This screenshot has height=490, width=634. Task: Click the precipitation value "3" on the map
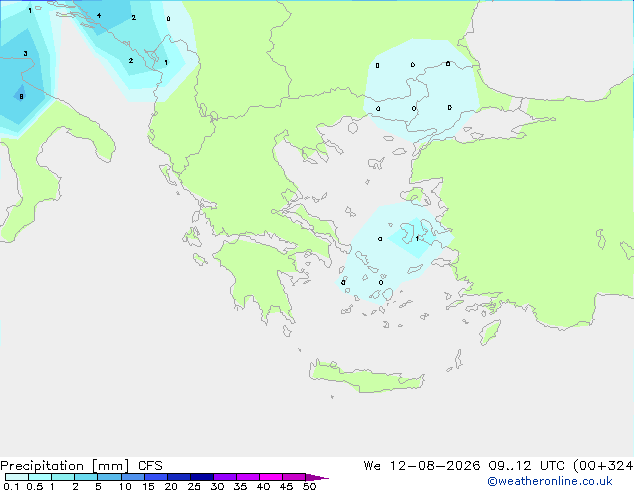(25, 53)
